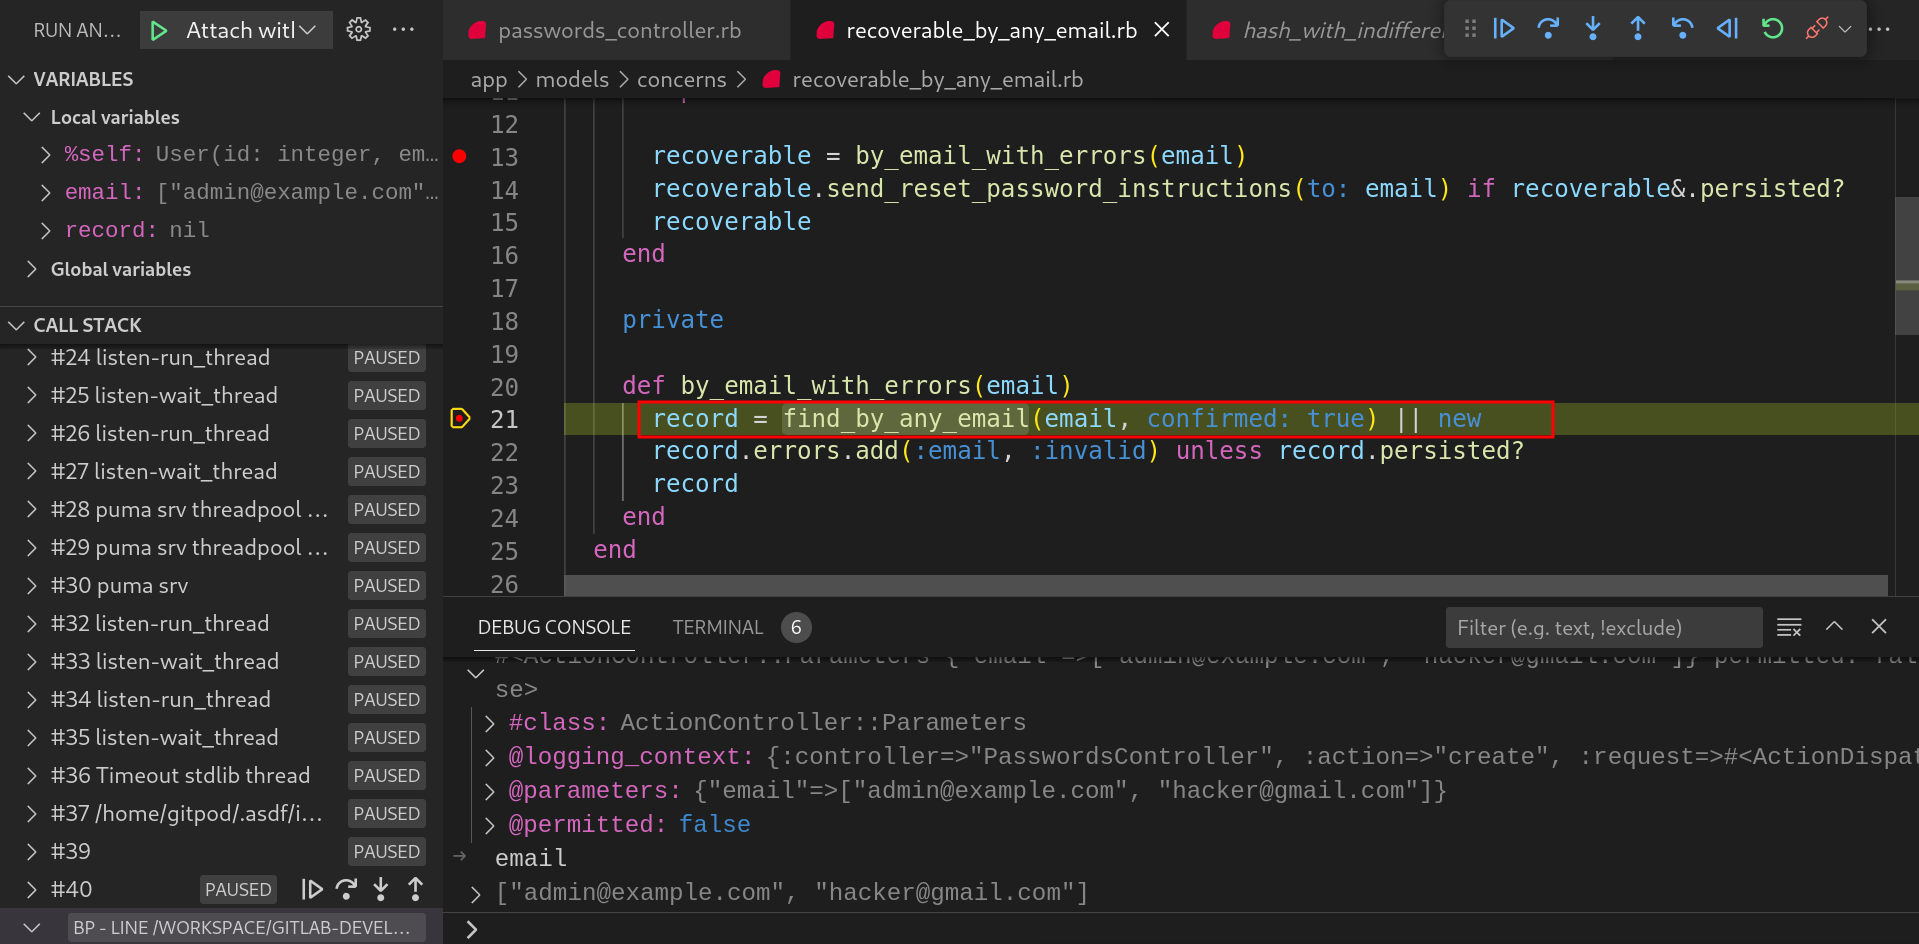1919x944 pixels.
Task: Toggle the breakpoint on line 13
Action: 460,156
